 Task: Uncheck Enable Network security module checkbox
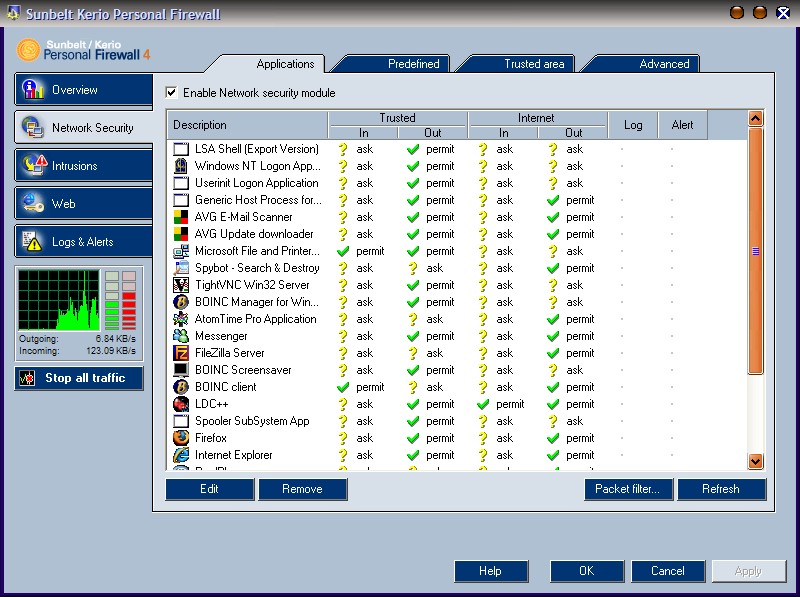[171, 93]
